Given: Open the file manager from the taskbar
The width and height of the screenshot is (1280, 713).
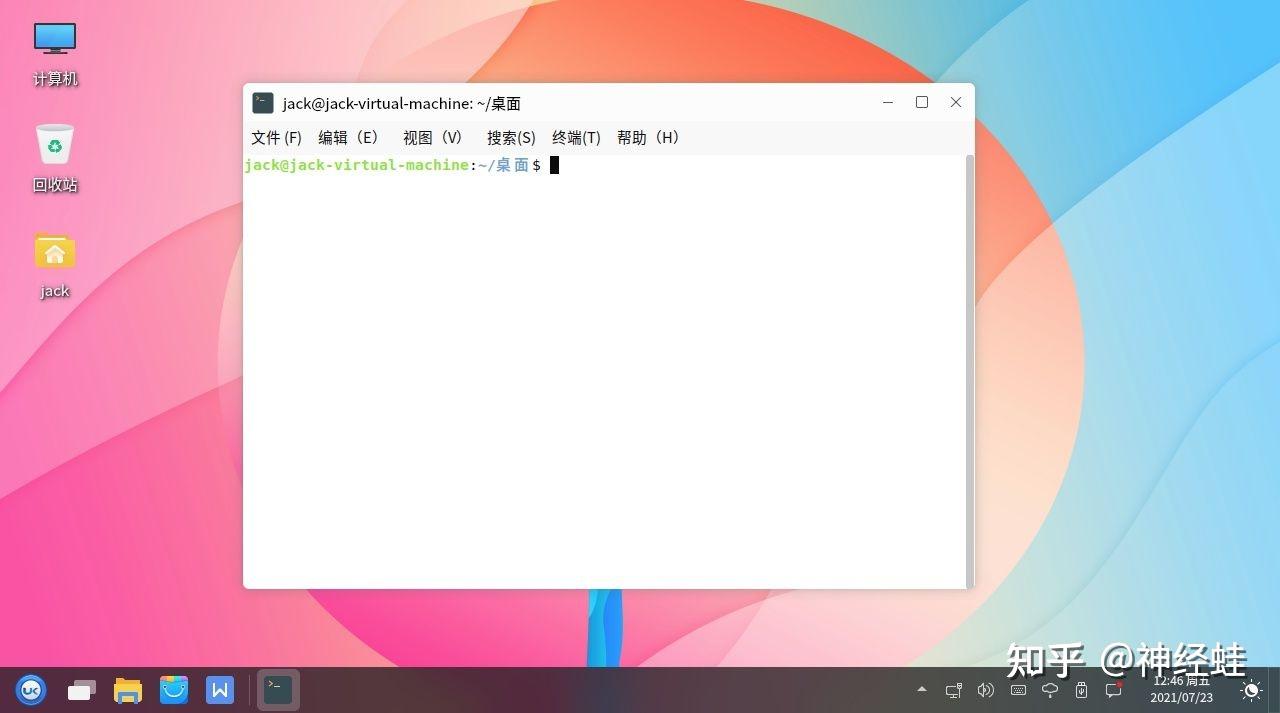Looking at the screenshot, I should coord(127,690).
